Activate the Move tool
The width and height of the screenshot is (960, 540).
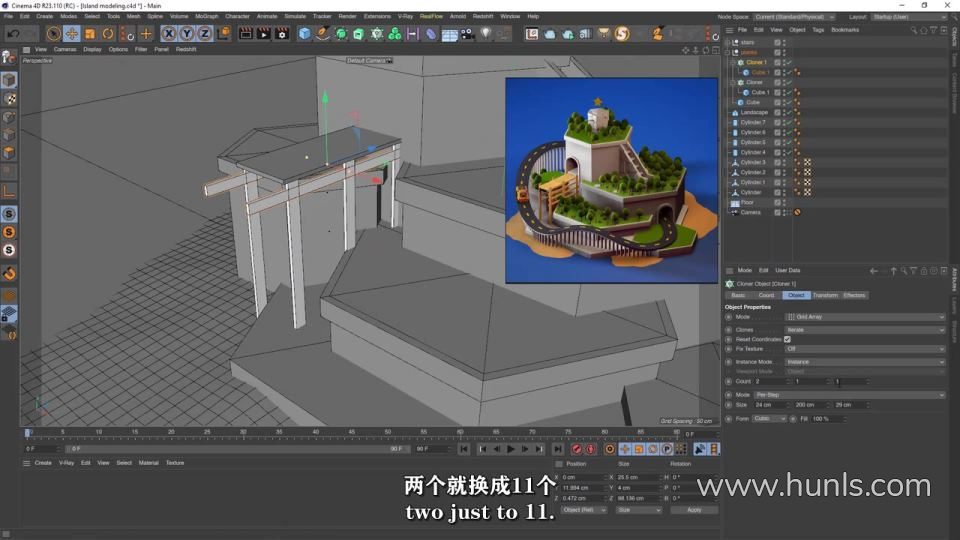(x=72, y=34)
